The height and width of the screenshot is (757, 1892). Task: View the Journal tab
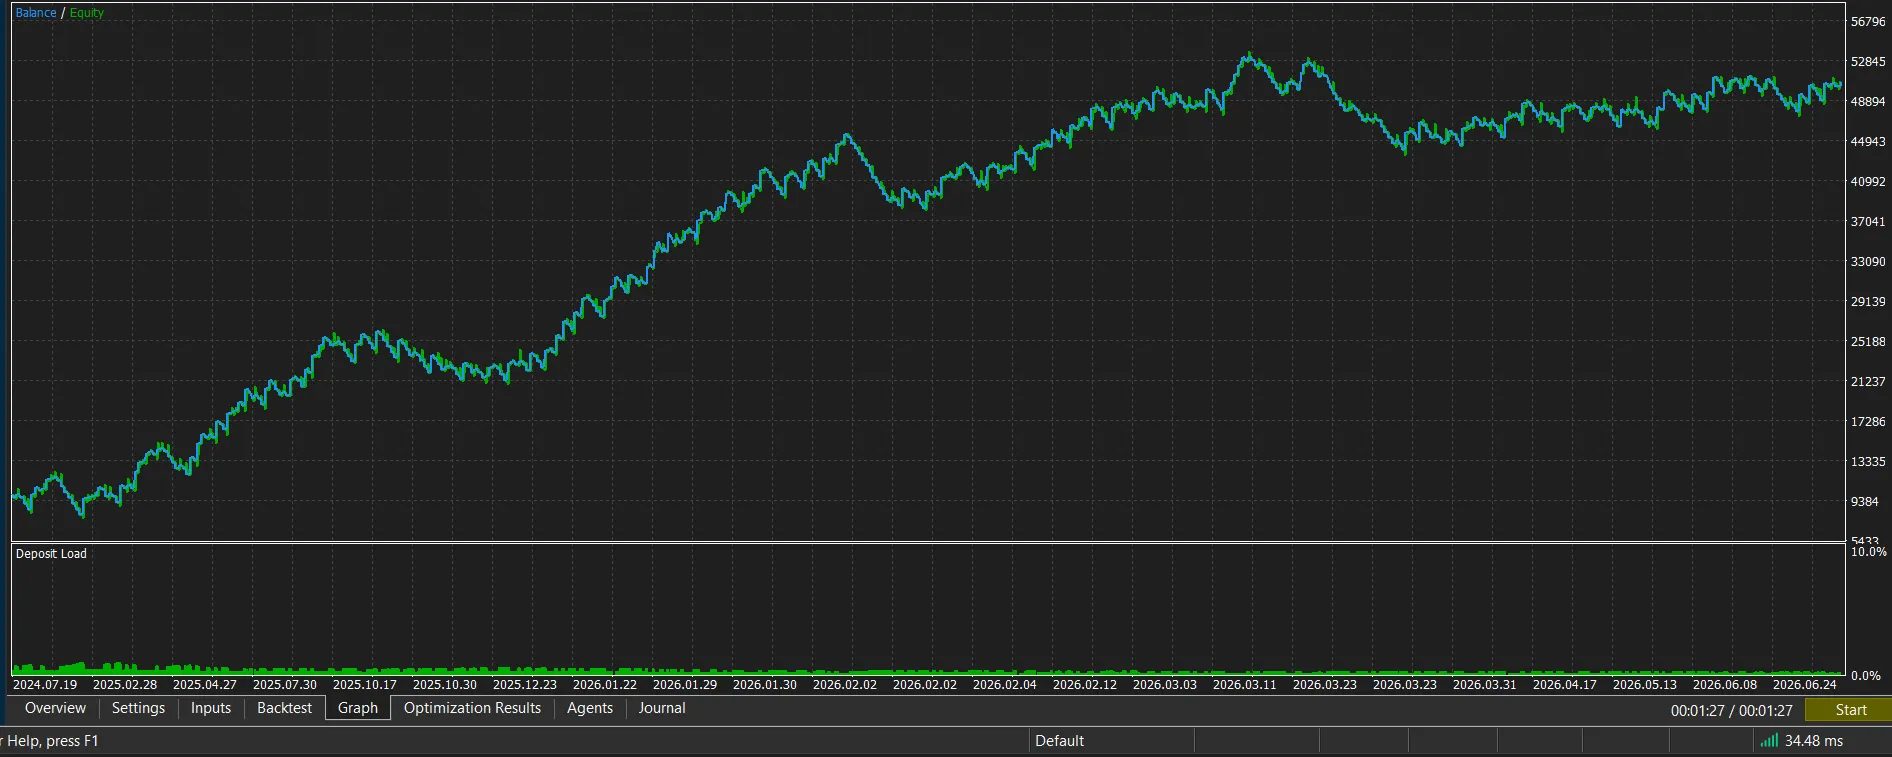click(662, 708)
